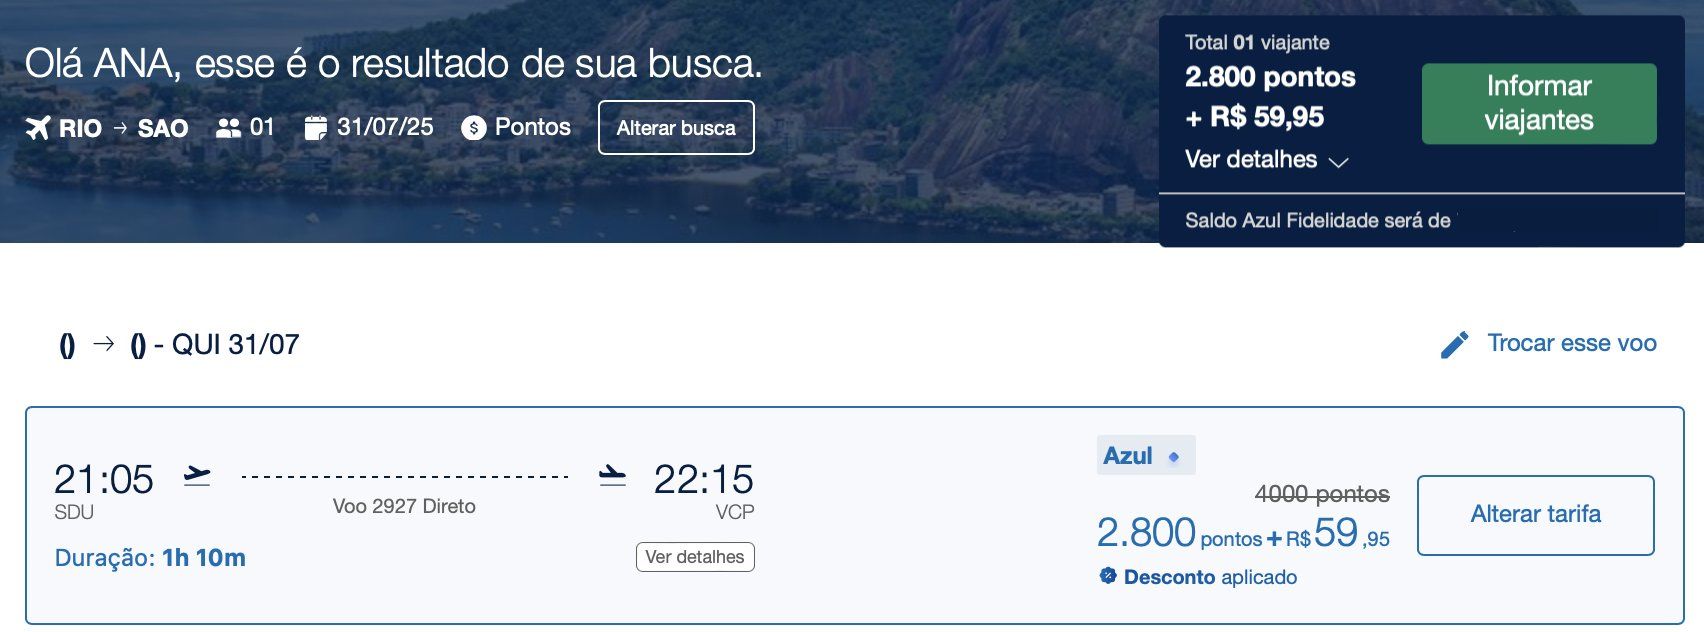Click the Trocar esse voo link

(x=1571, y=343)
